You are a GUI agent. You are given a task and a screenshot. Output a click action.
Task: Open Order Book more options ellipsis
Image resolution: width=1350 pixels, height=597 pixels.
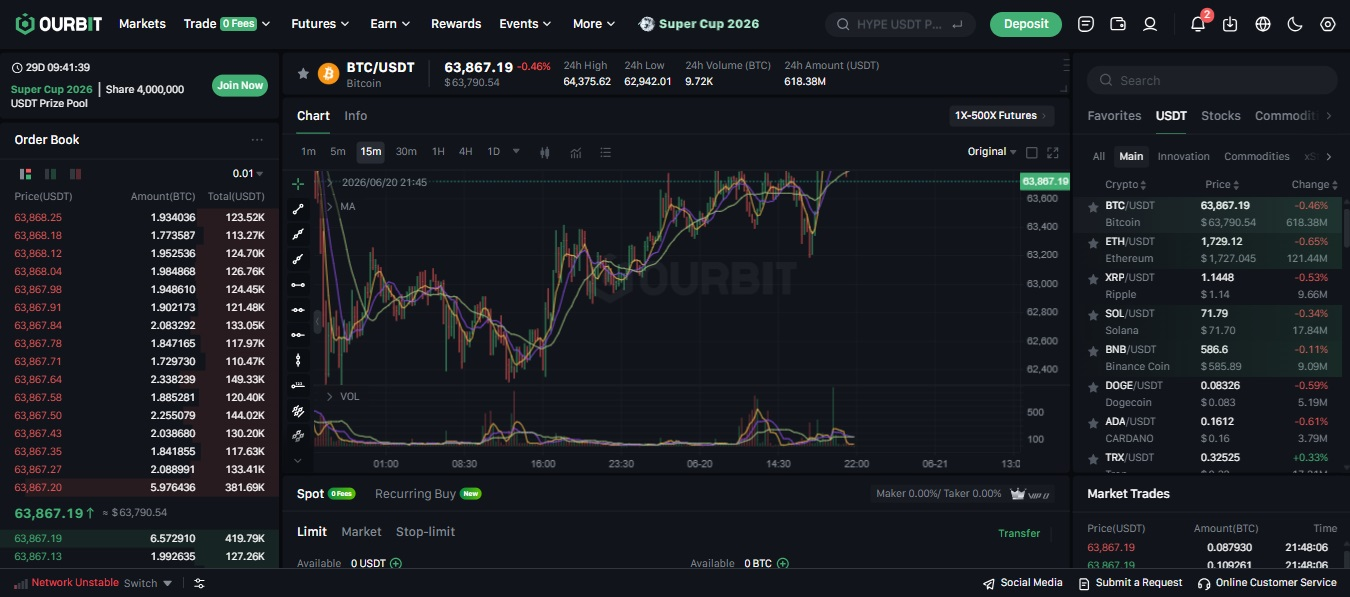pyautogui.click(x=257, y=140)
